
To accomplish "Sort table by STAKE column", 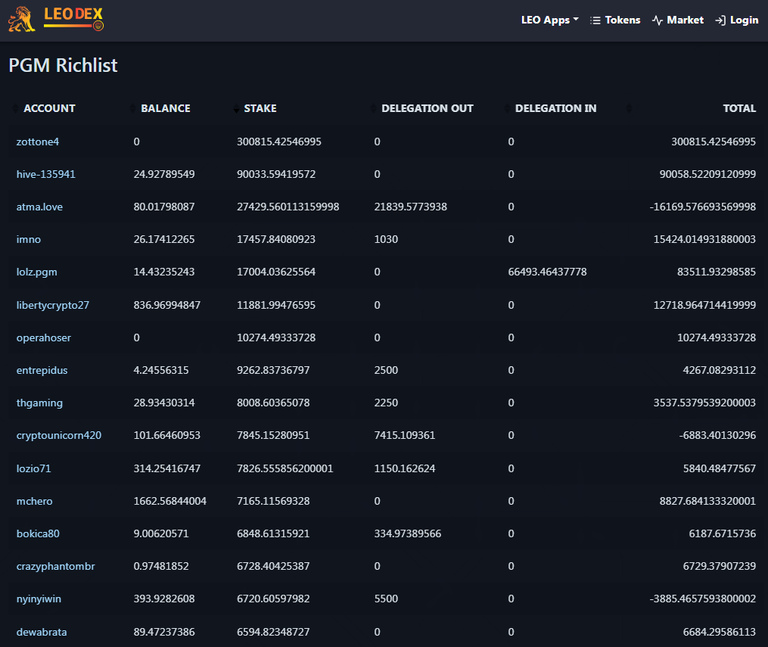I will coord(260,108).
